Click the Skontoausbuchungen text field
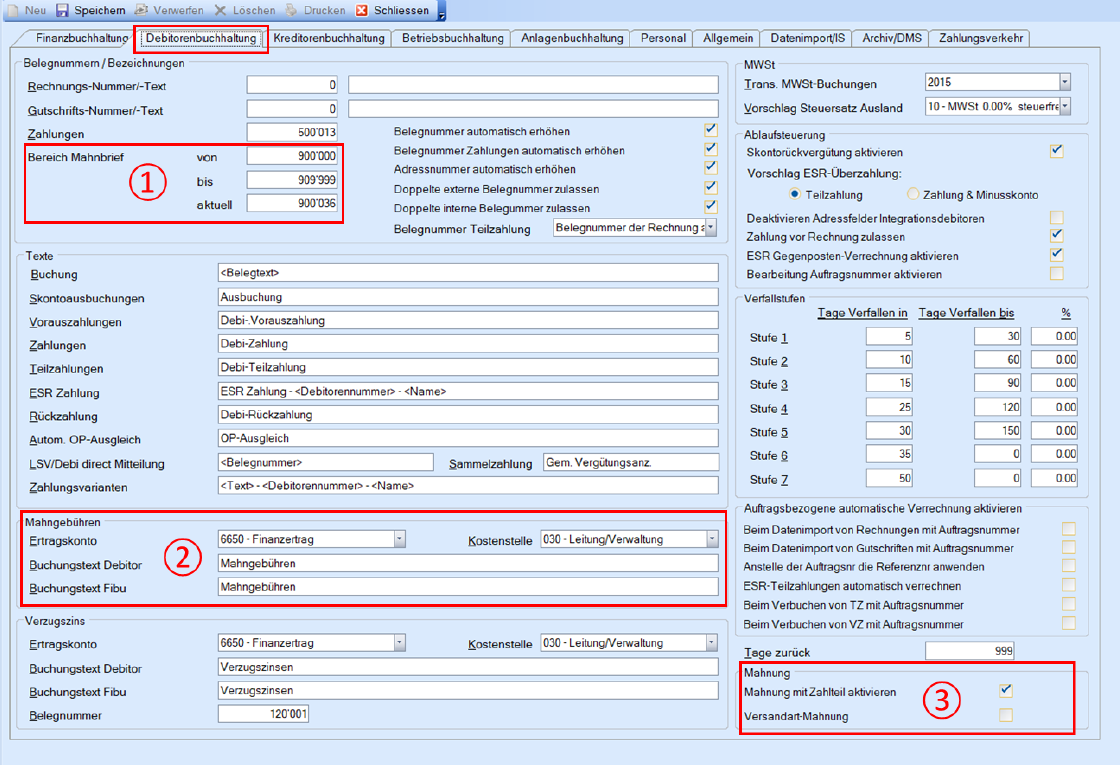The image size is (1120, 765). (x=468, y=297)
